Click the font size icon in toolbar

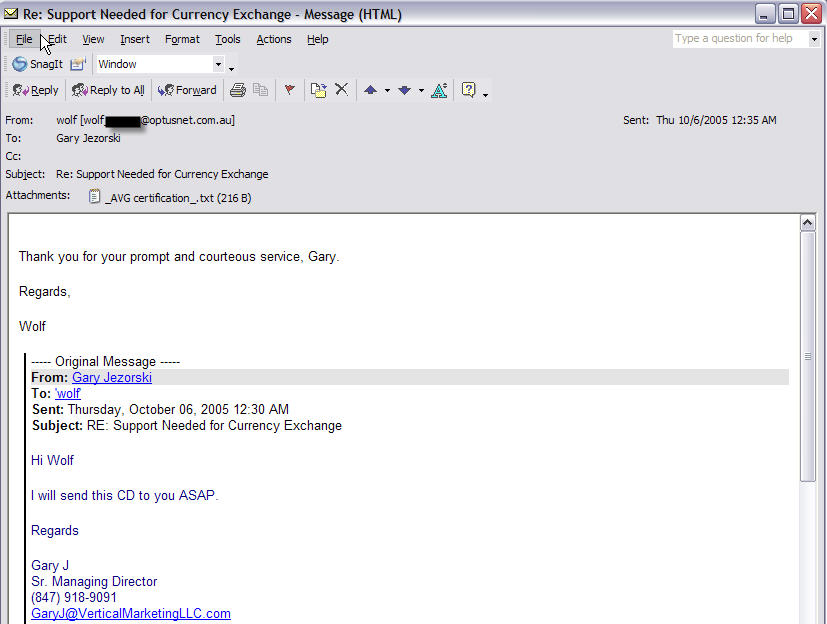pyautogui.click(x=439, y=90)
